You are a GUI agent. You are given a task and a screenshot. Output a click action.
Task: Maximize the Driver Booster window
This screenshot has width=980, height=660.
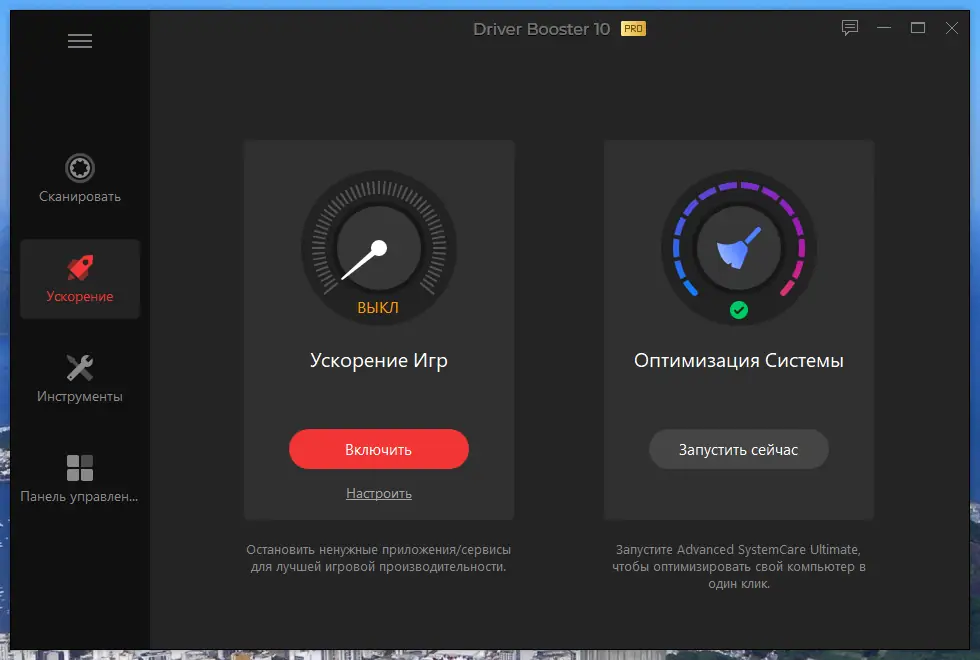click(x=918, y=28)
